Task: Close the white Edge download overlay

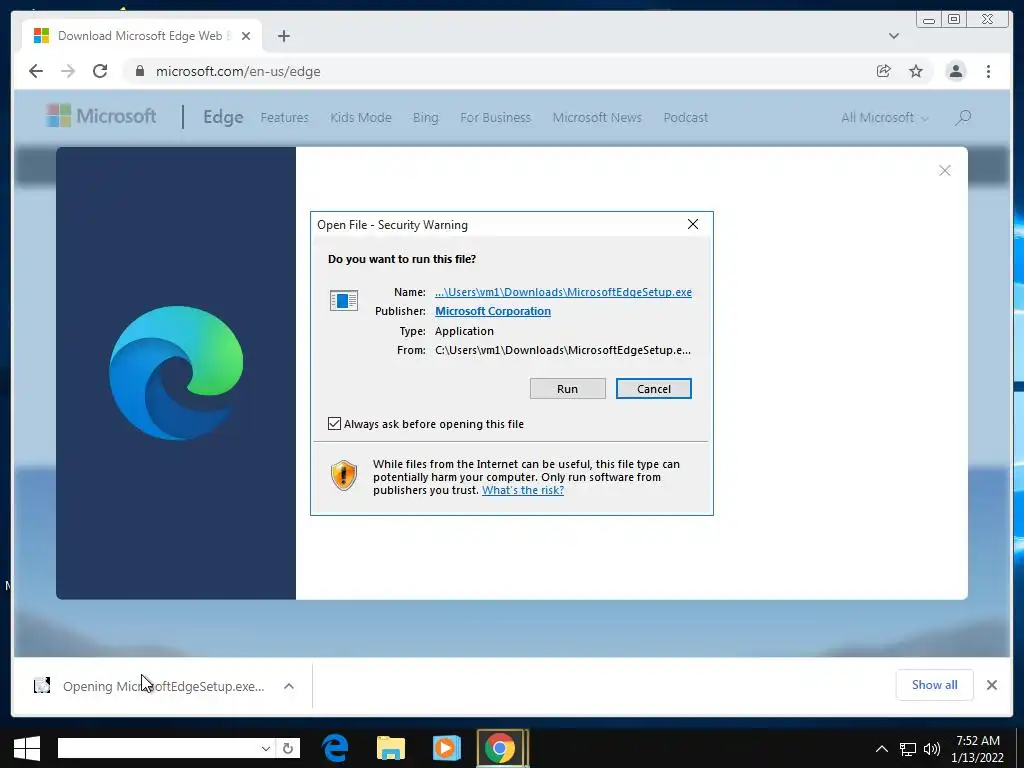Action: [x=945, y=170]
